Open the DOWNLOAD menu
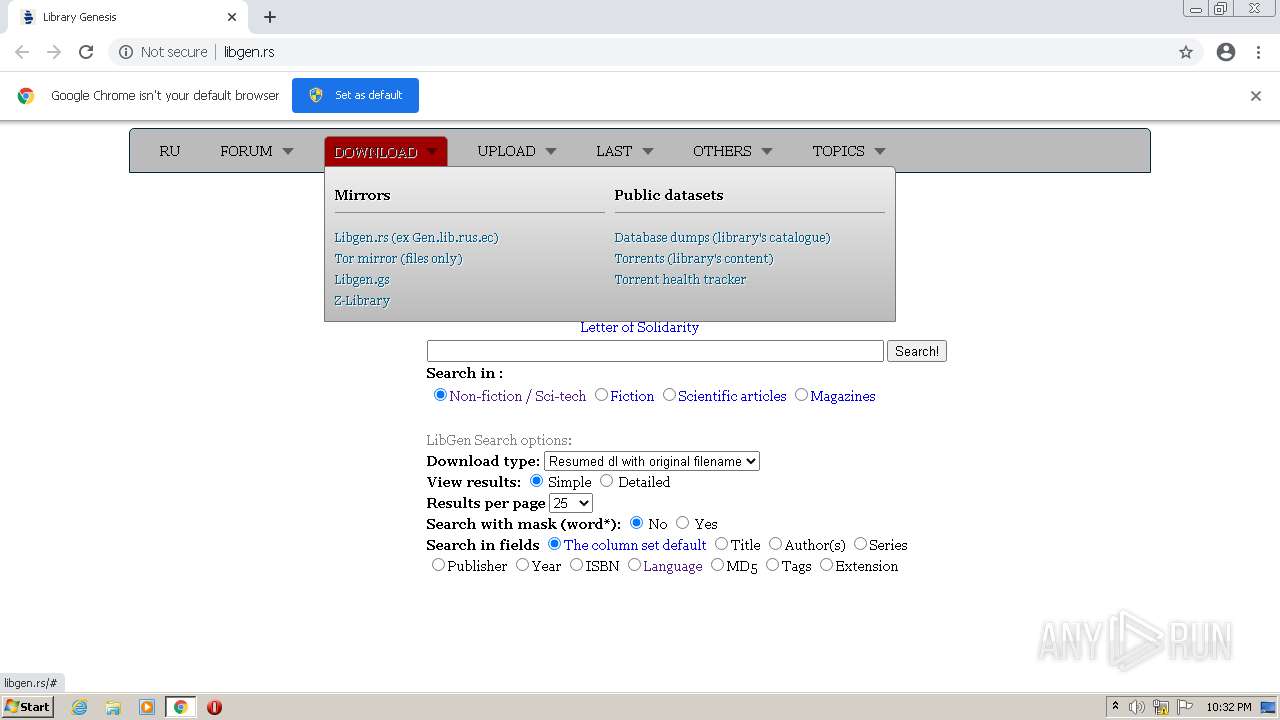The height and width of the screenshot is (720, 1280). coord(386,151)
